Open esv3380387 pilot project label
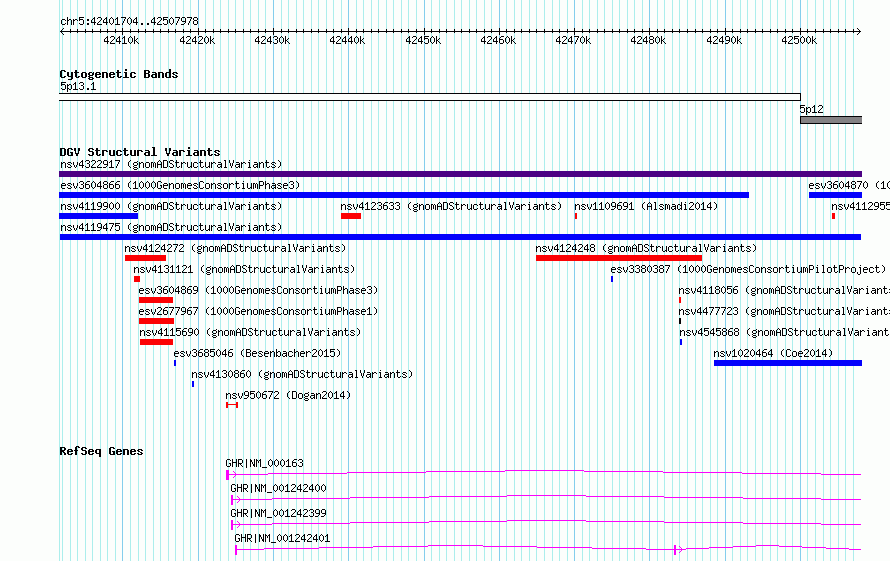Viewport: 890px width, 561px height. tap(748, 269)
